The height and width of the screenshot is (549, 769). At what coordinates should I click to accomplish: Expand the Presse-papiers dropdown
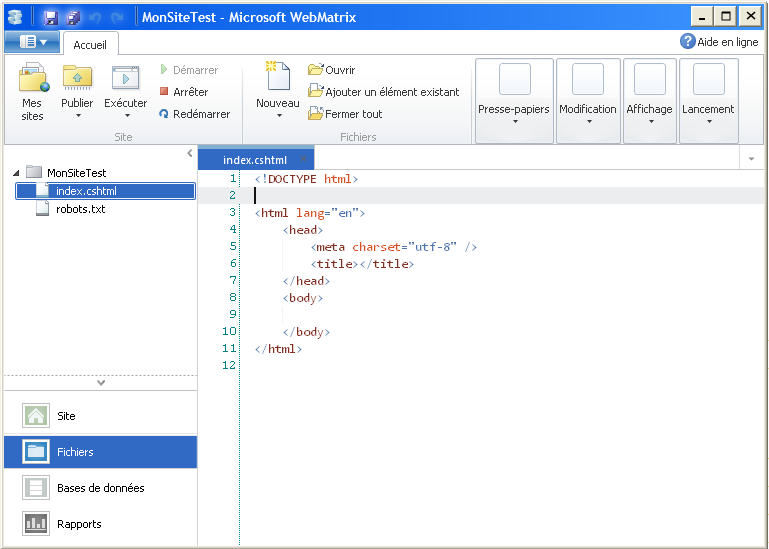click(x=514, y=101)
